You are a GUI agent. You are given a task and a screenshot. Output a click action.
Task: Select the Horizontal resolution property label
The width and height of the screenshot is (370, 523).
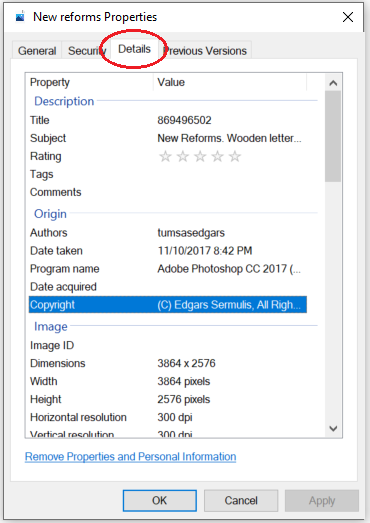[78, 417]
